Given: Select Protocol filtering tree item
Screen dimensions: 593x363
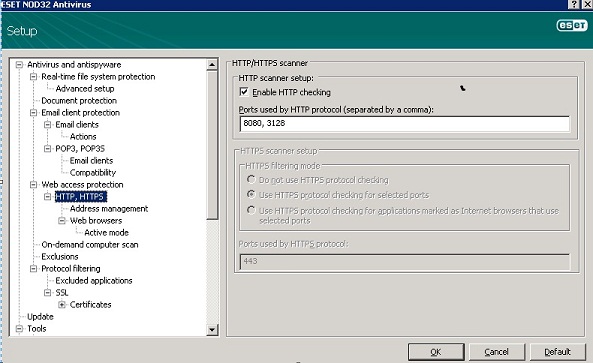Looking at the screenshot, I should 71,268.
